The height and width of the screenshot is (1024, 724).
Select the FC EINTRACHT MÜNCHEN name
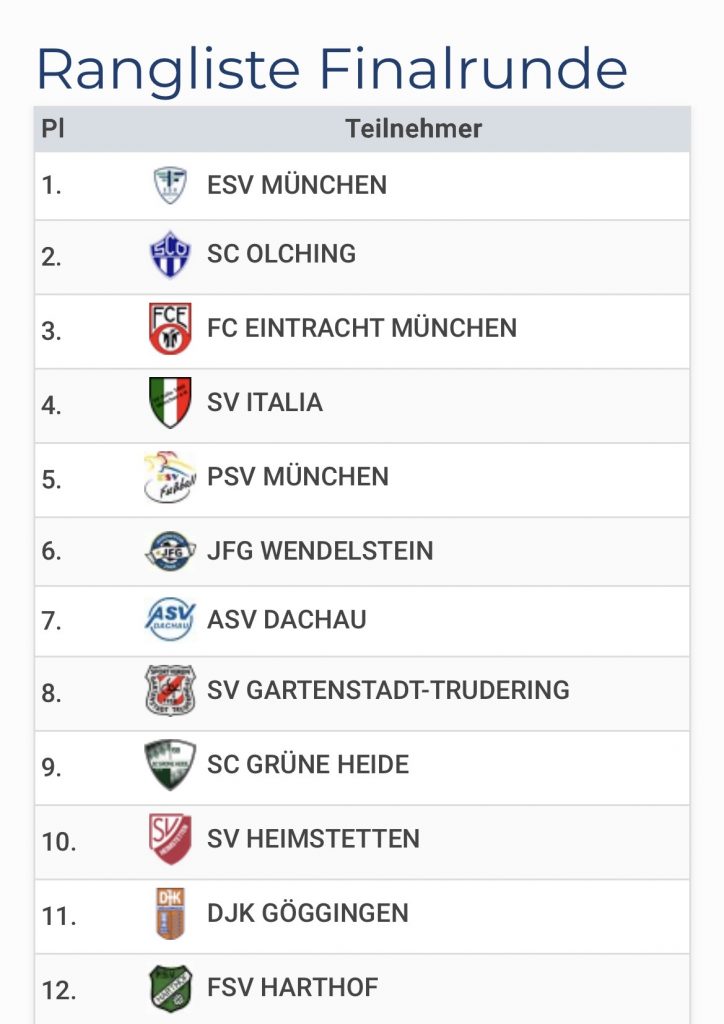pos(362,328)
